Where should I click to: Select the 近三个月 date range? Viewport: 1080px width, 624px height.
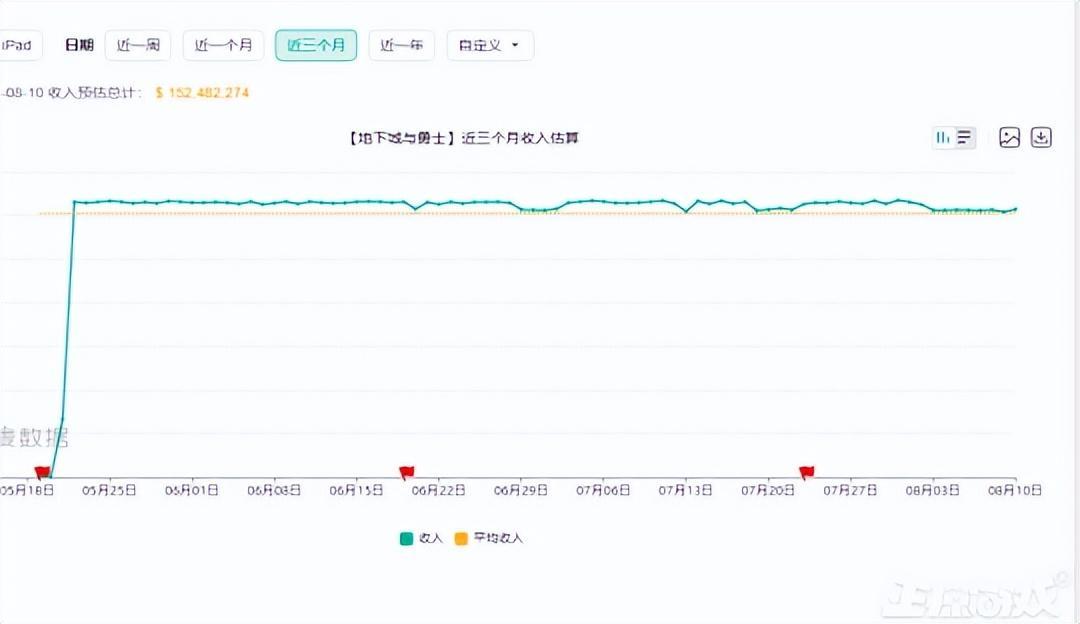click(316, 45)
